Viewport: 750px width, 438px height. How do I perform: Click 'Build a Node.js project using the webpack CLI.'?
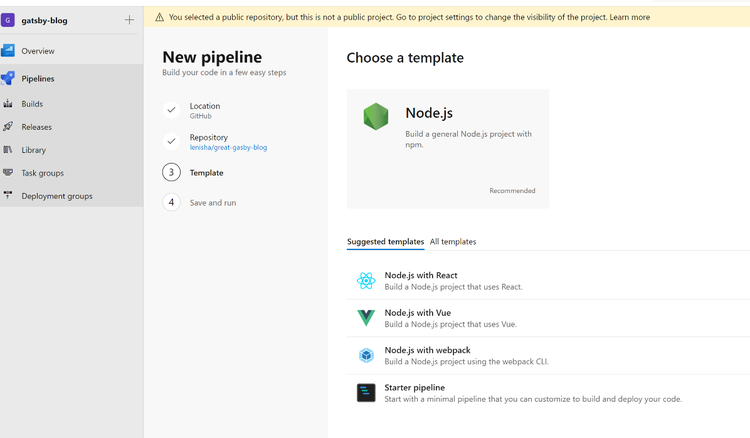click(466, 361)
